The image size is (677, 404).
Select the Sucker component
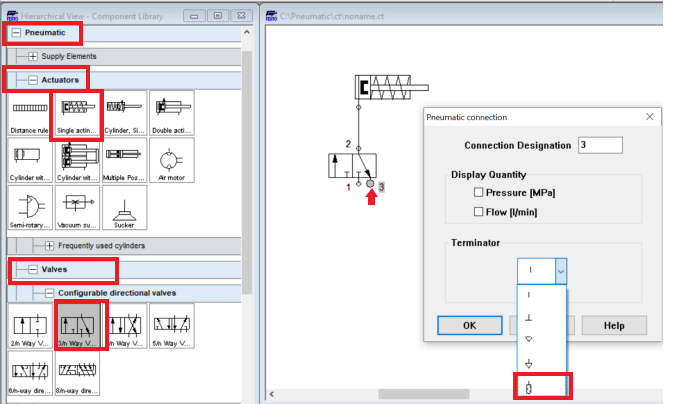click(124, 208)
